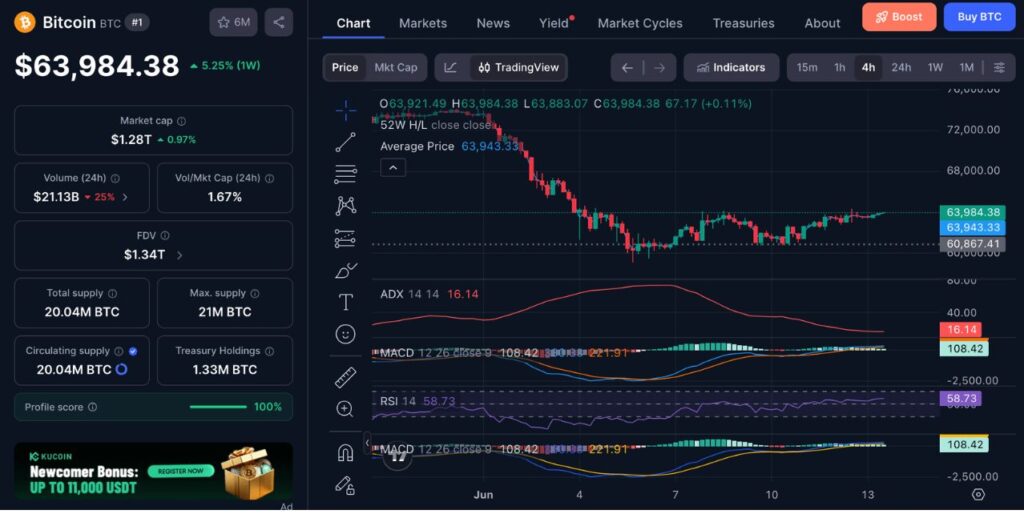
Task: Open the News tab
Action: [x=493, y=23]
